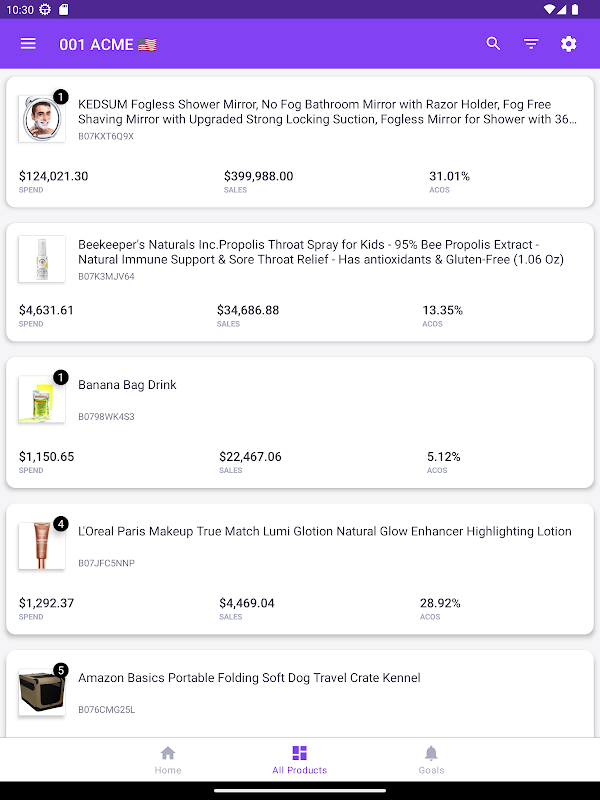Tap the $399,988.00 sales figure
This screenshot has width=600, height=800.
pyautogui.click(x=258, y=176)
